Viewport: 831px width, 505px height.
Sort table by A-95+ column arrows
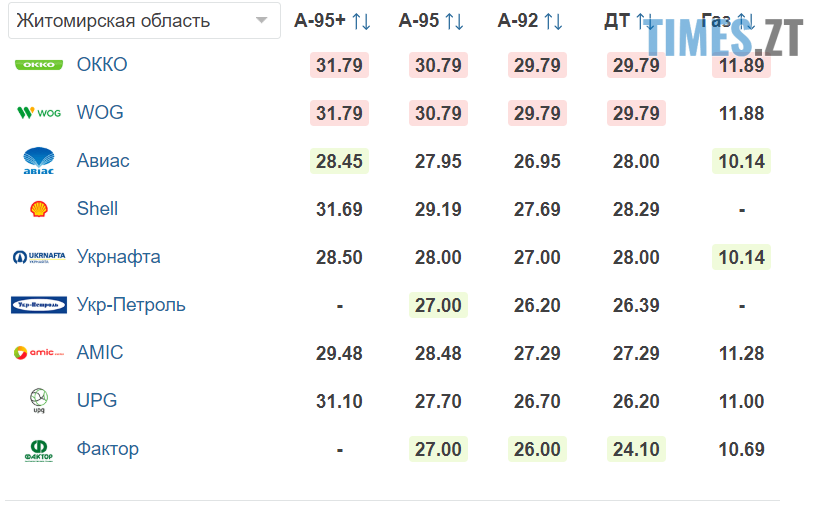point(361,21)
